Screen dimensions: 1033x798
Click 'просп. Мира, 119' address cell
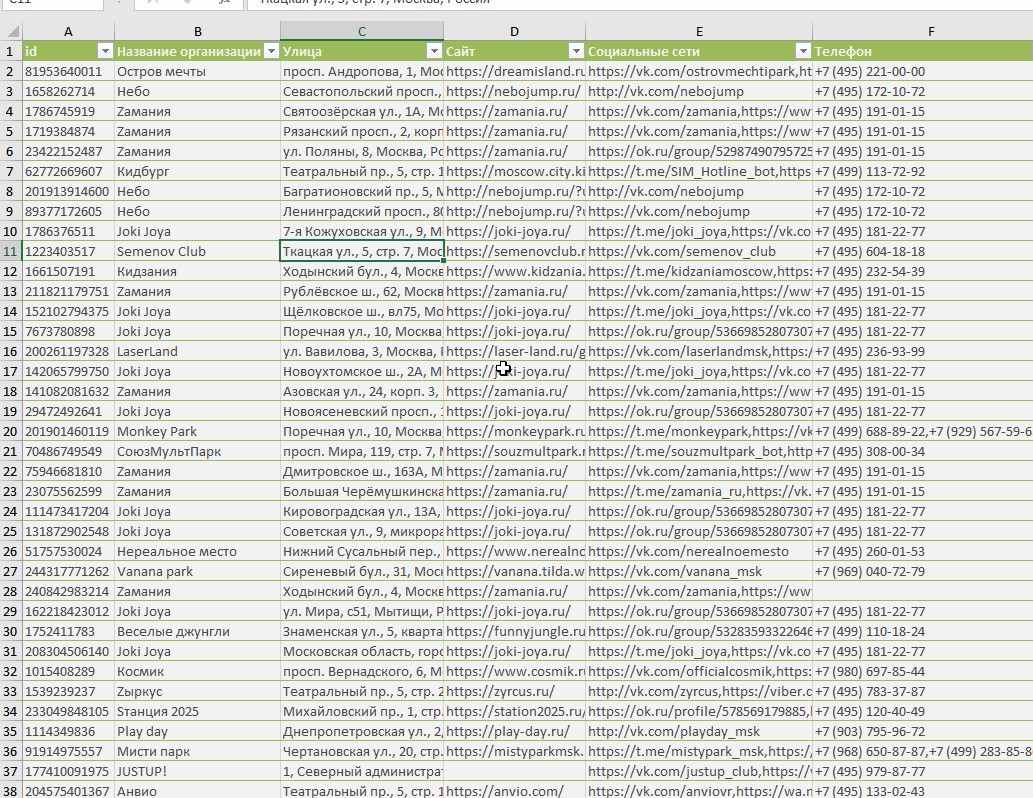pyautogui.click(x=362, y=451)
